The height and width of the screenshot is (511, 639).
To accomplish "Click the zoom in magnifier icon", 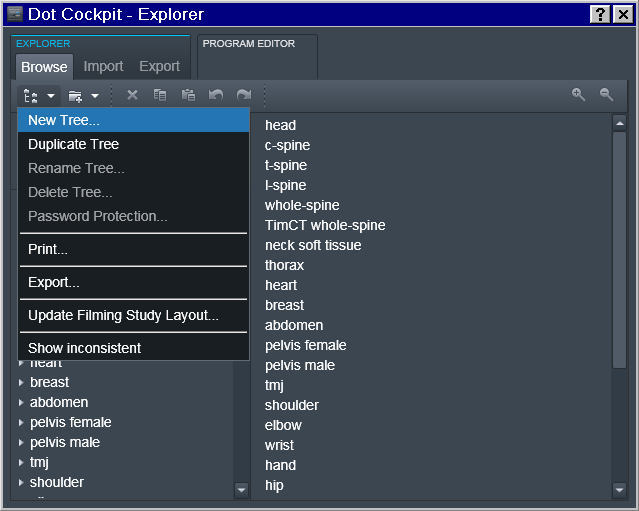I will point(578,95).
